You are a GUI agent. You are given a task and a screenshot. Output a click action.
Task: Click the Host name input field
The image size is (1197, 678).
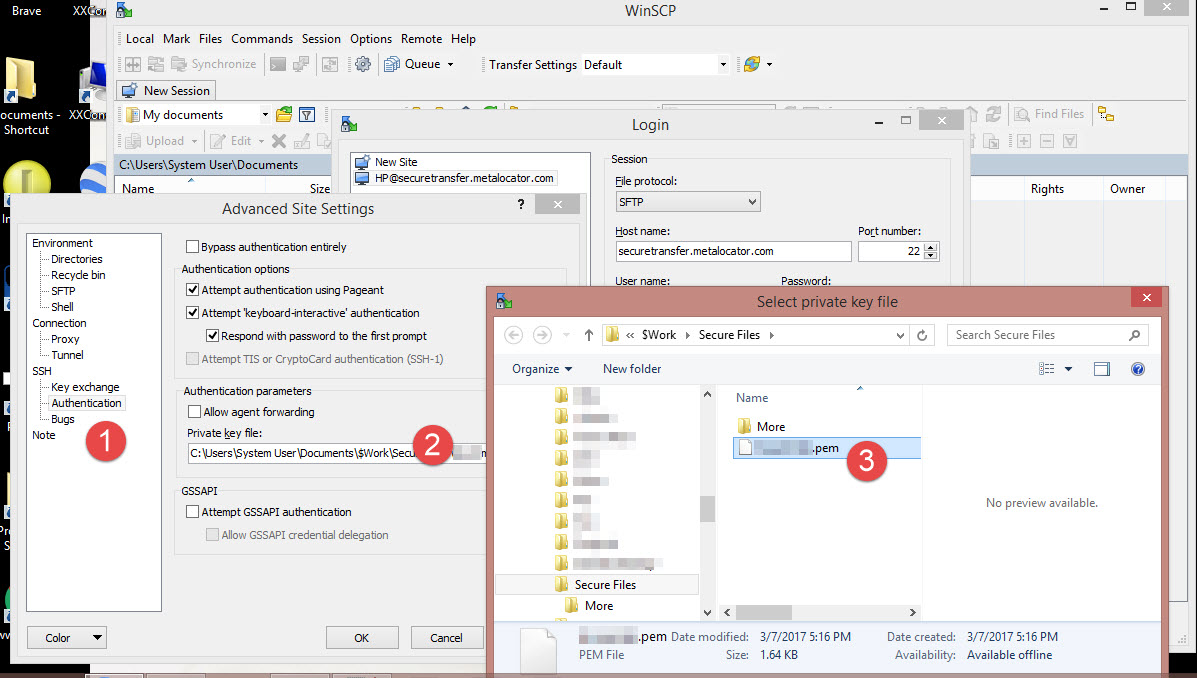(733, 251)
